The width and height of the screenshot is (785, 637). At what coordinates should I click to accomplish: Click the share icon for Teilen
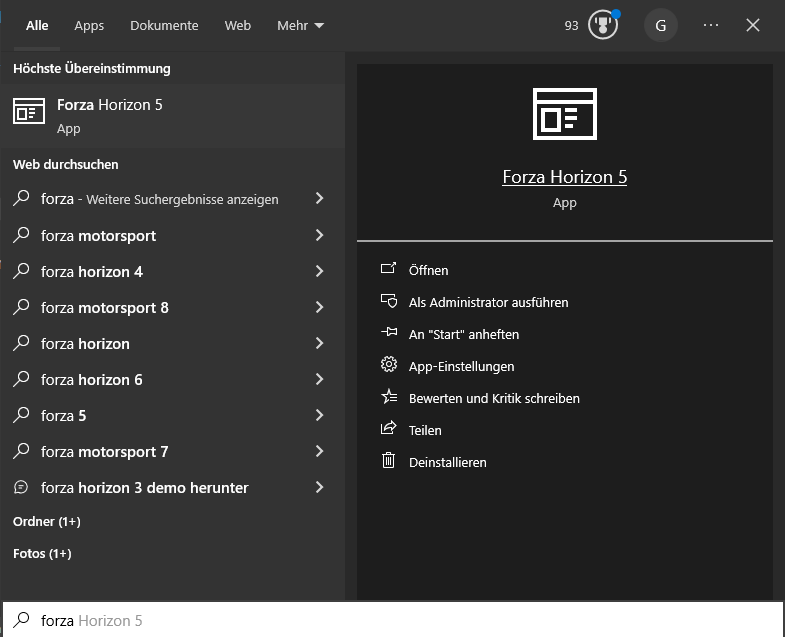pos(388,429)
